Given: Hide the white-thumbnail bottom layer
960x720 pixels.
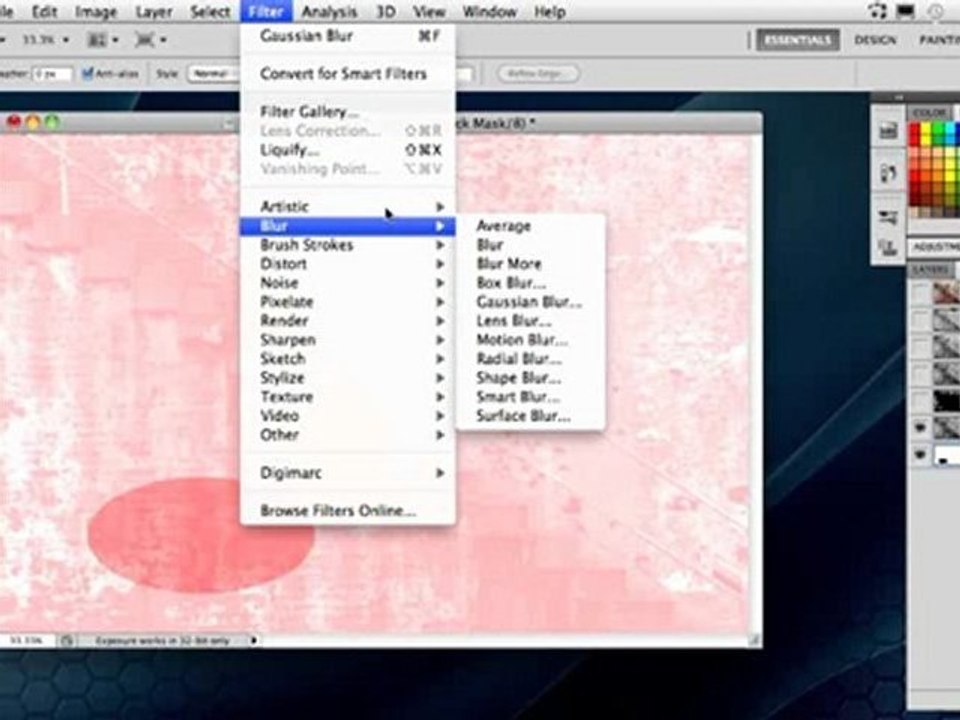Looking at the screenshot, I should point(920,455).
